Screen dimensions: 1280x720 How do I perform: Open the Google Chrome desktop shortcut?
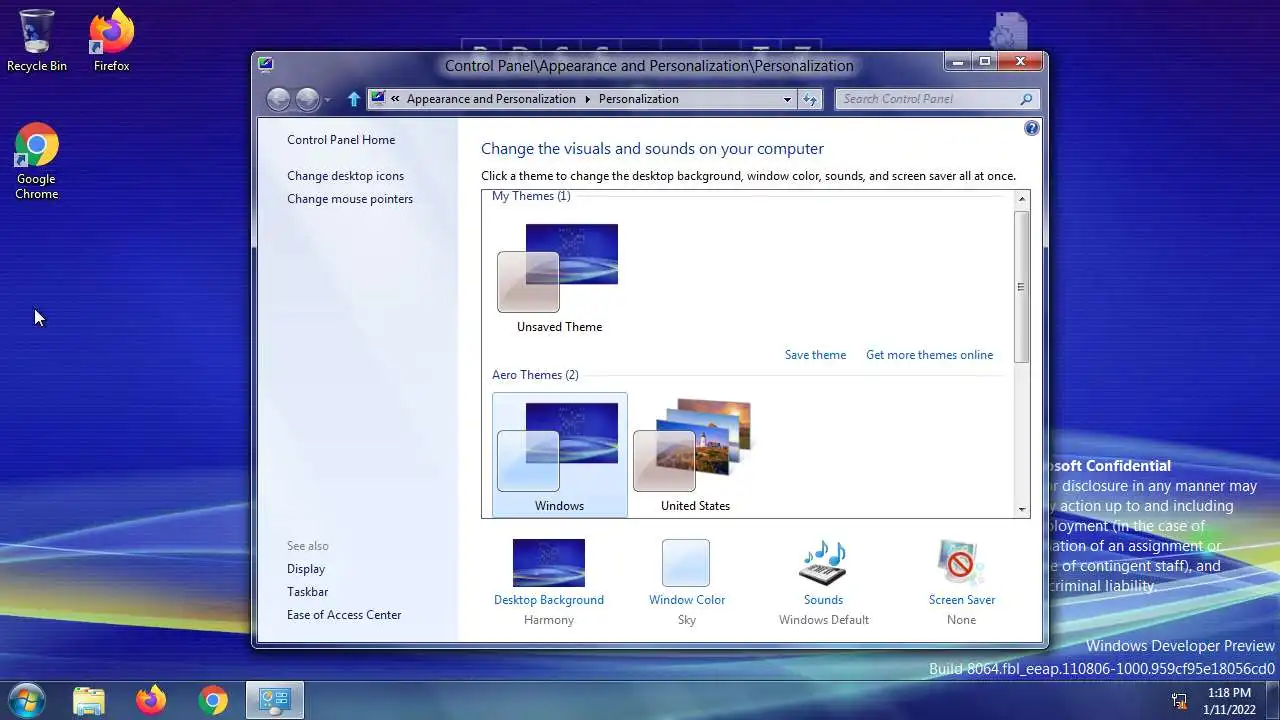(37, 162)
